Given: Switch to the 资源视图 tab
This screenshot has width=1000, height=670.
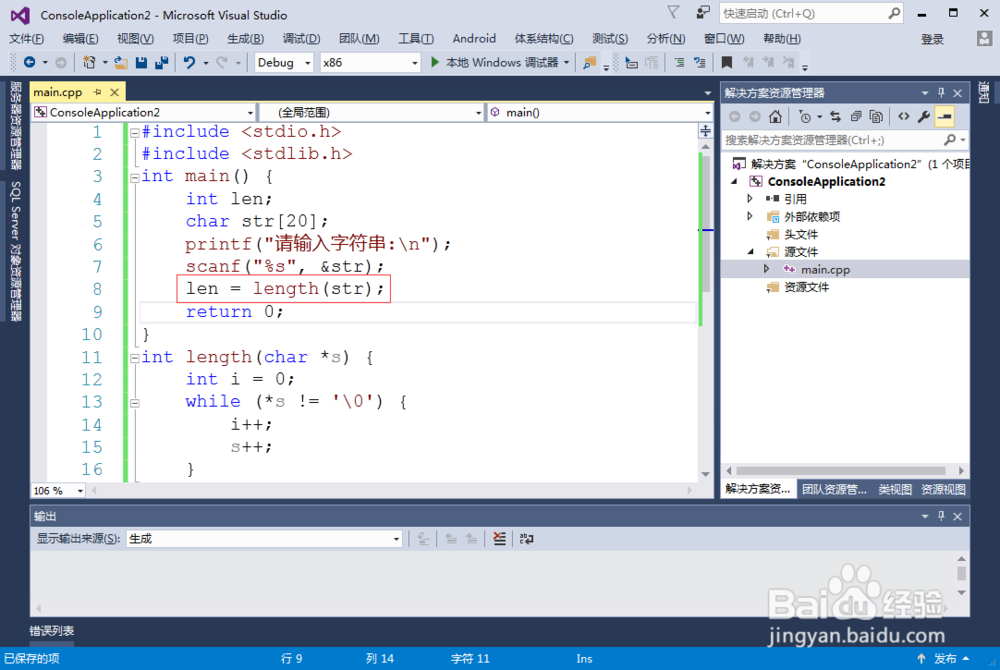Looking at the screenshot, I should pos(943,490).
